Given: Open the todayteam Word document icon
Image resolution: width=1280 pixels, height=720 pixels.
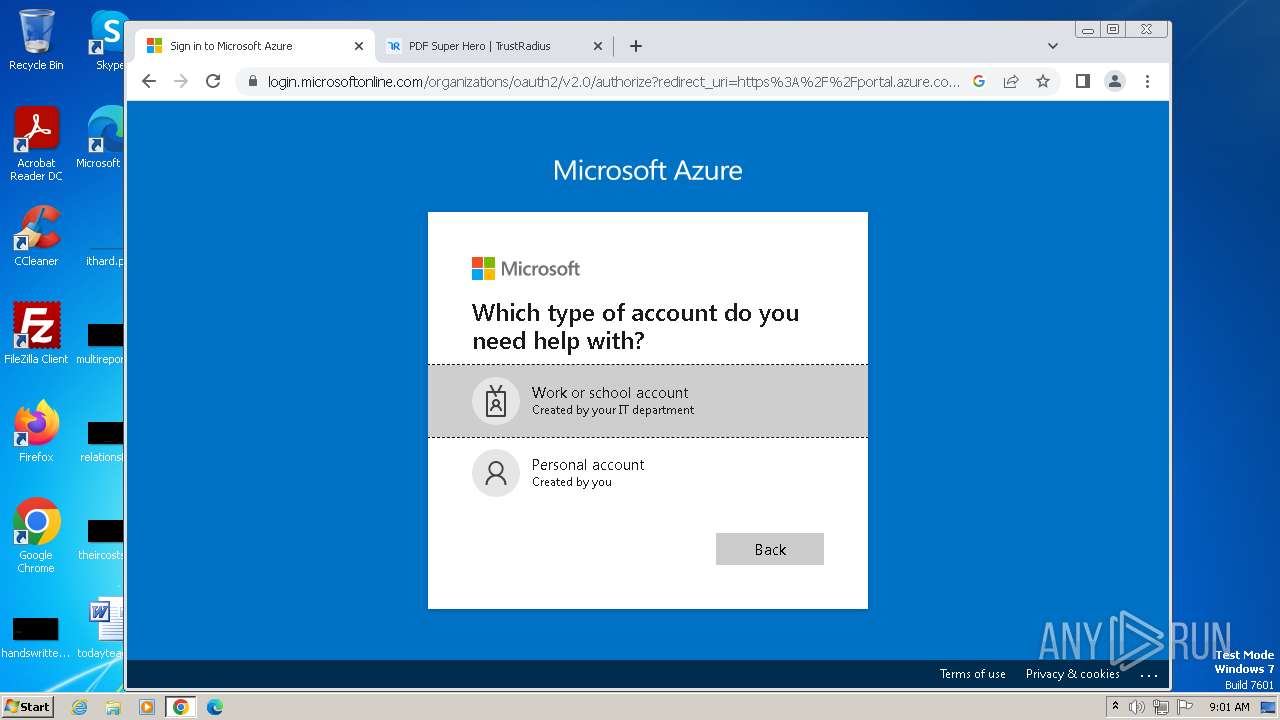Looking at the screenshot, I should (x=102, y=628).
